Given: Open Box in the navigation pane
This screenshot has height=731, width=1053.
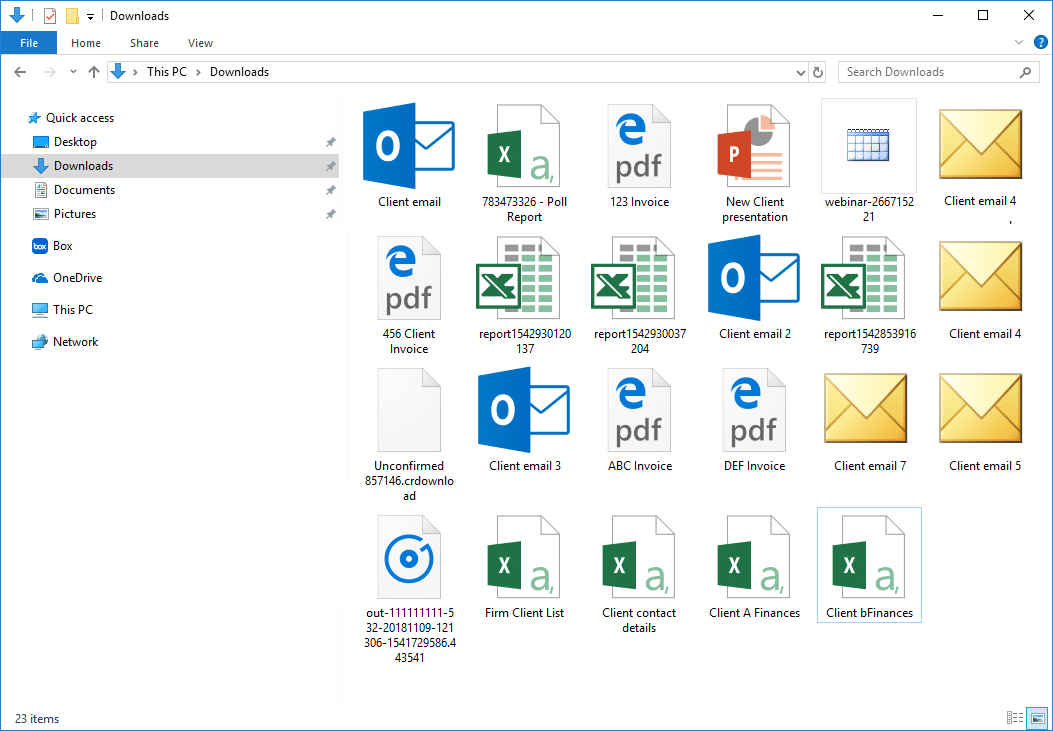Looking at the screenshot, I should (52, 246).
